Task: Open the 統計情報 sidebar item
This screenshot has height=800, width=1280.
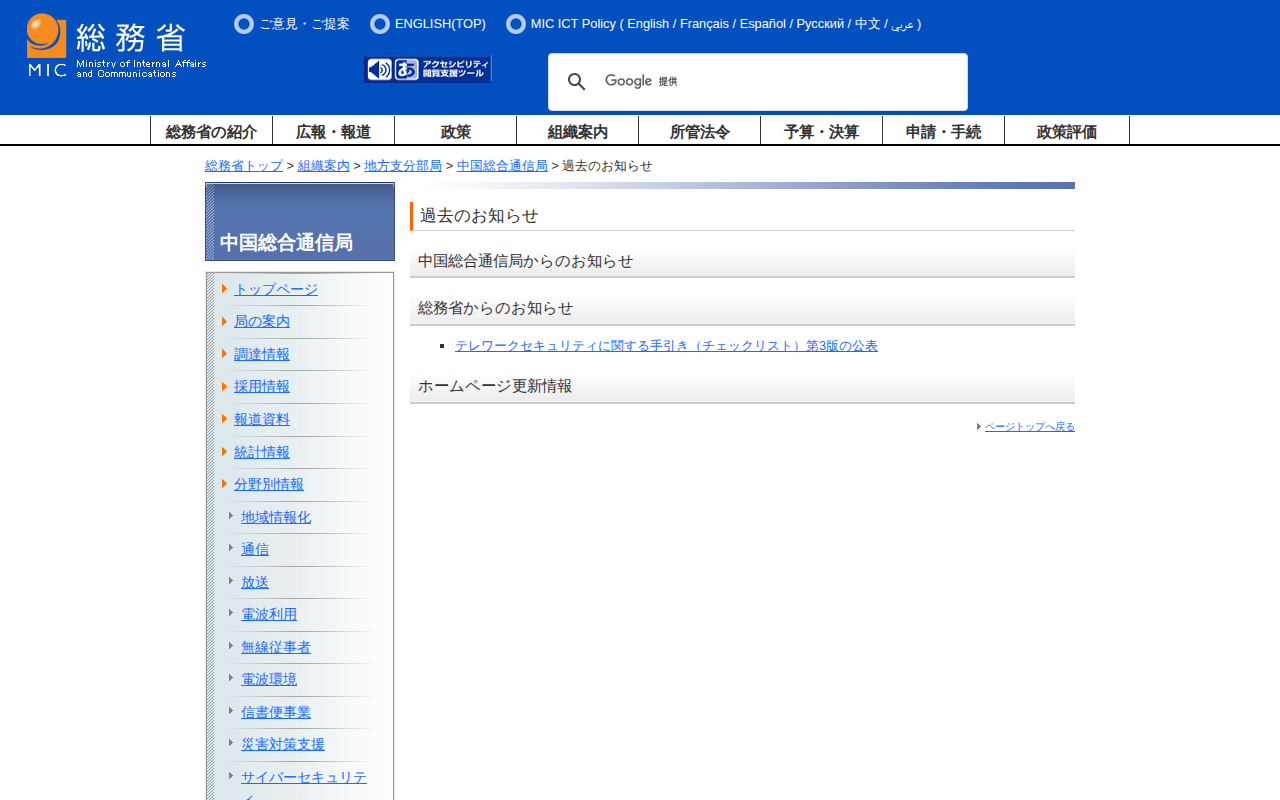Action: (261, 452)
